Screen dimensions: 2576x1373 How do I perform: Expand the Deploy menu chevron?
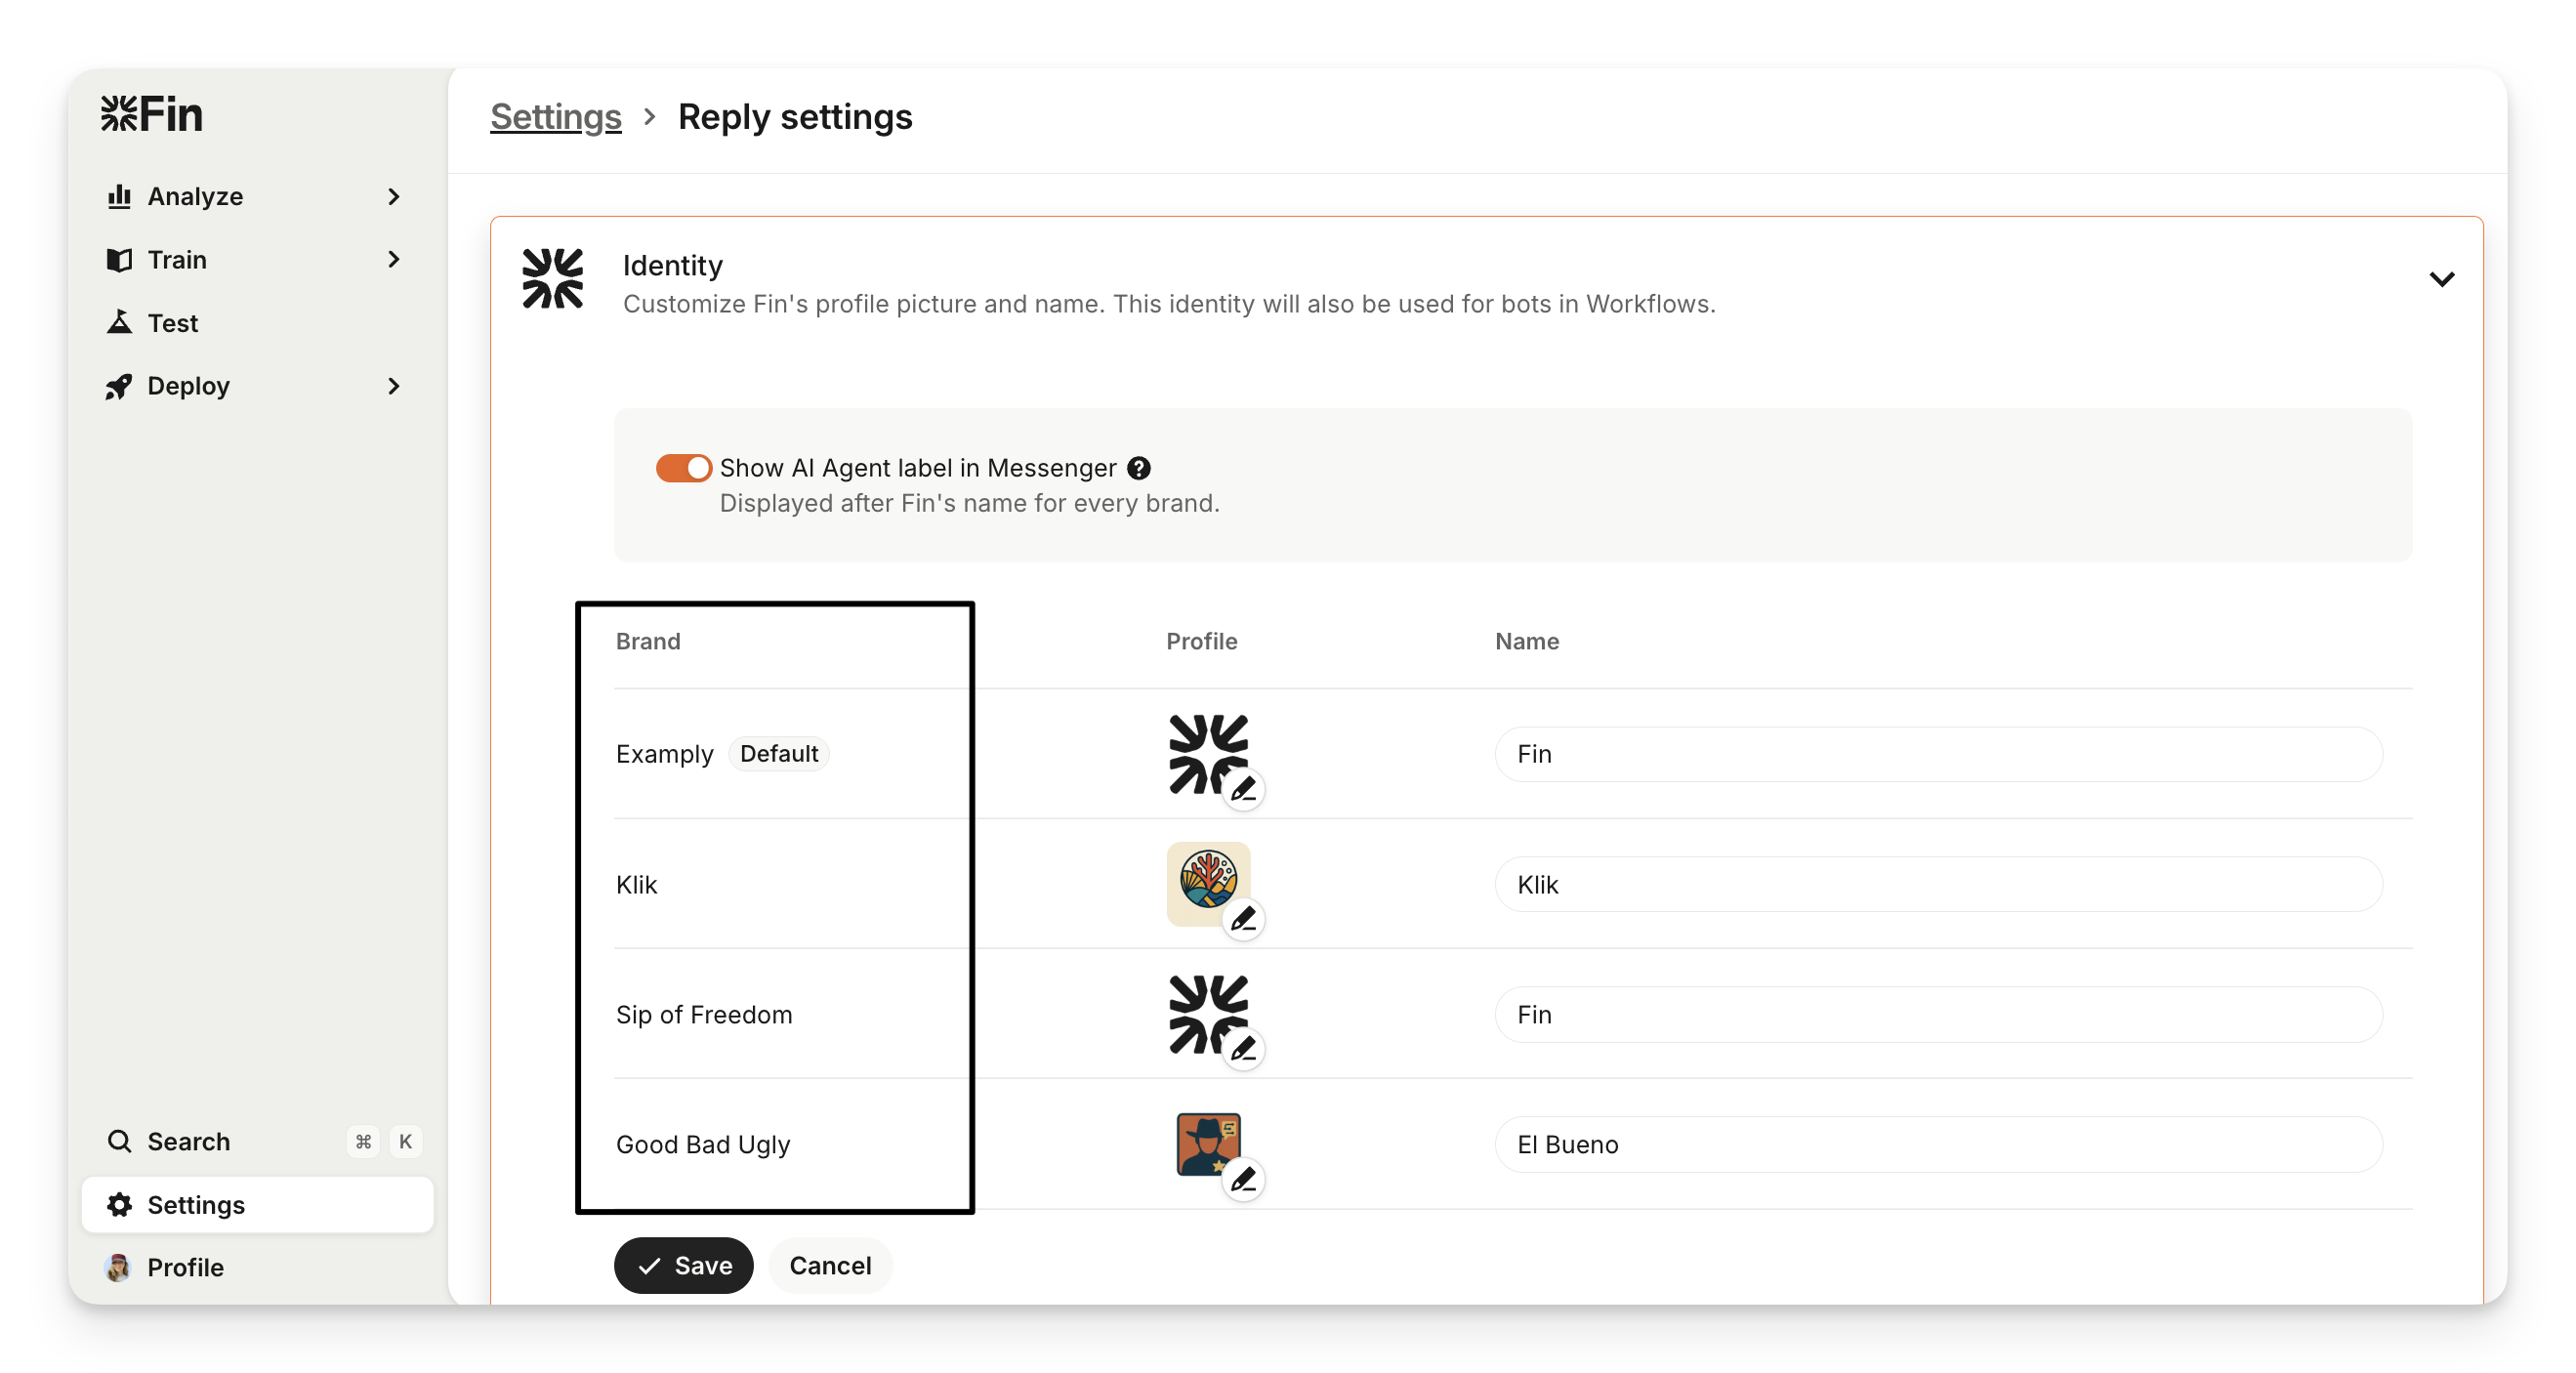(394, 386)
